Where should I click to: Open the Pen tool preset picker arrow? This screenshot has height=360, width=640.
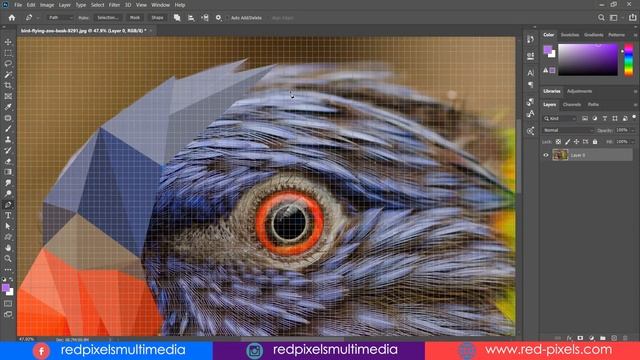(x=38, y=18)
